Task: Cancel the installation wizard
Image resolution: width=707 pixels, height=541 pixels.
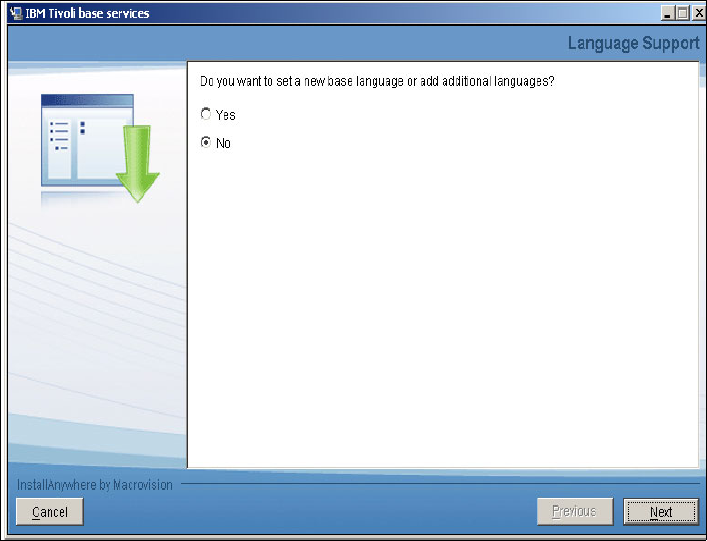Action: point(50,512)
